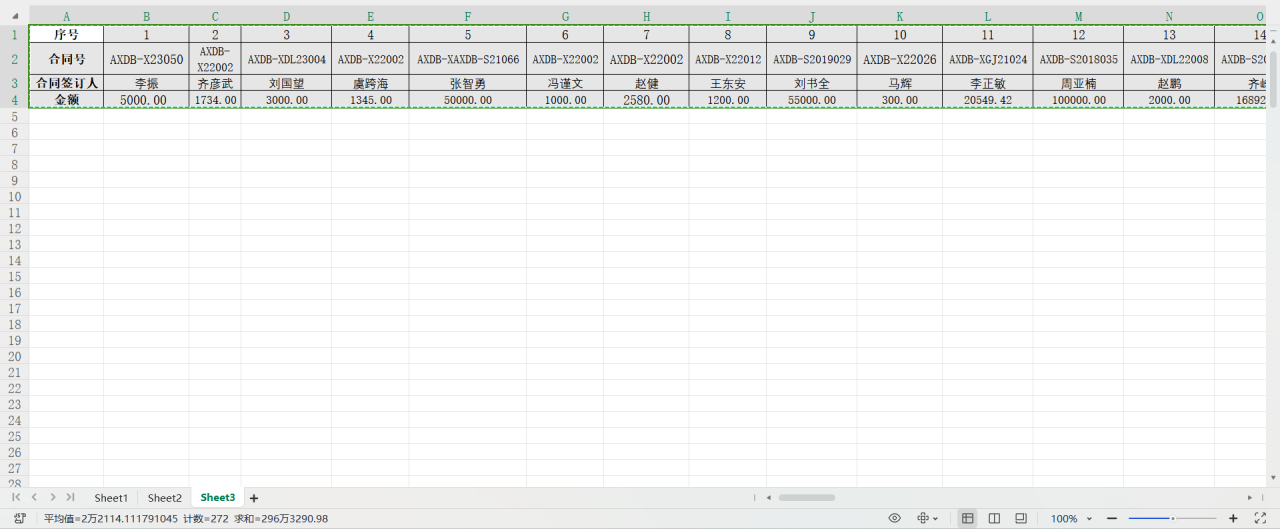Enter full screen mode via status bar icon
Screen dimensions: 1280x529
(x=1260, y=518)
